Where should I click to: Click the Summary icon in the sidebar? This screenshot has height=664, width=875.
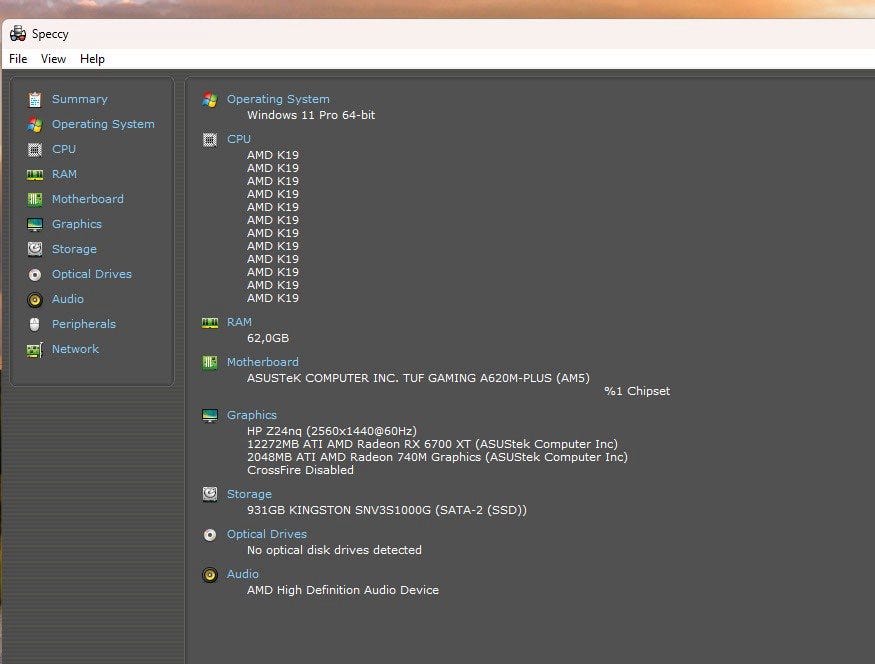click(x=35, y=99)
